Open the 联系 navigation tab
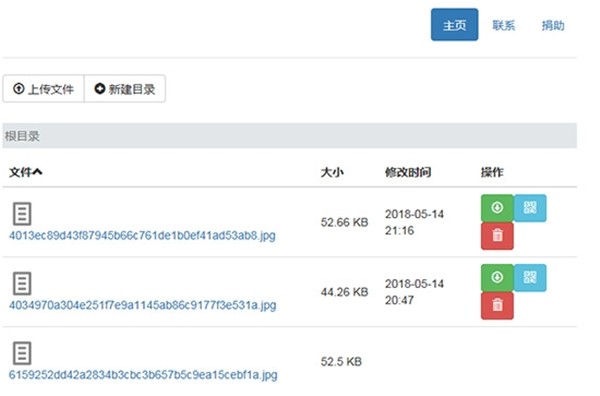Screen dimensions: 600x396 [x=504, y=25]
